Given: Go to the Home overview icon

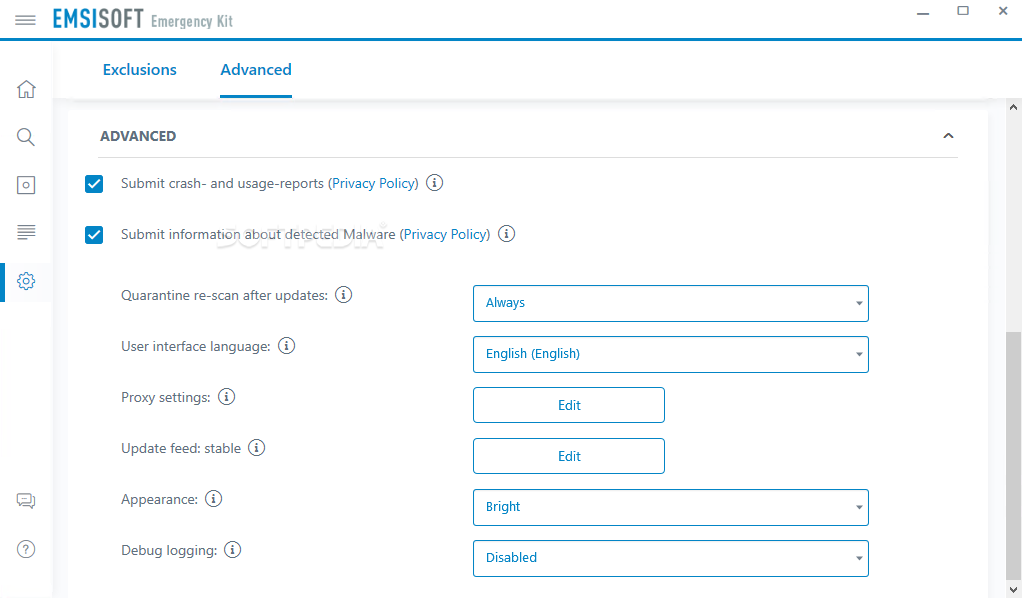Looking at the screenshot, I should [x=26, y=89].
